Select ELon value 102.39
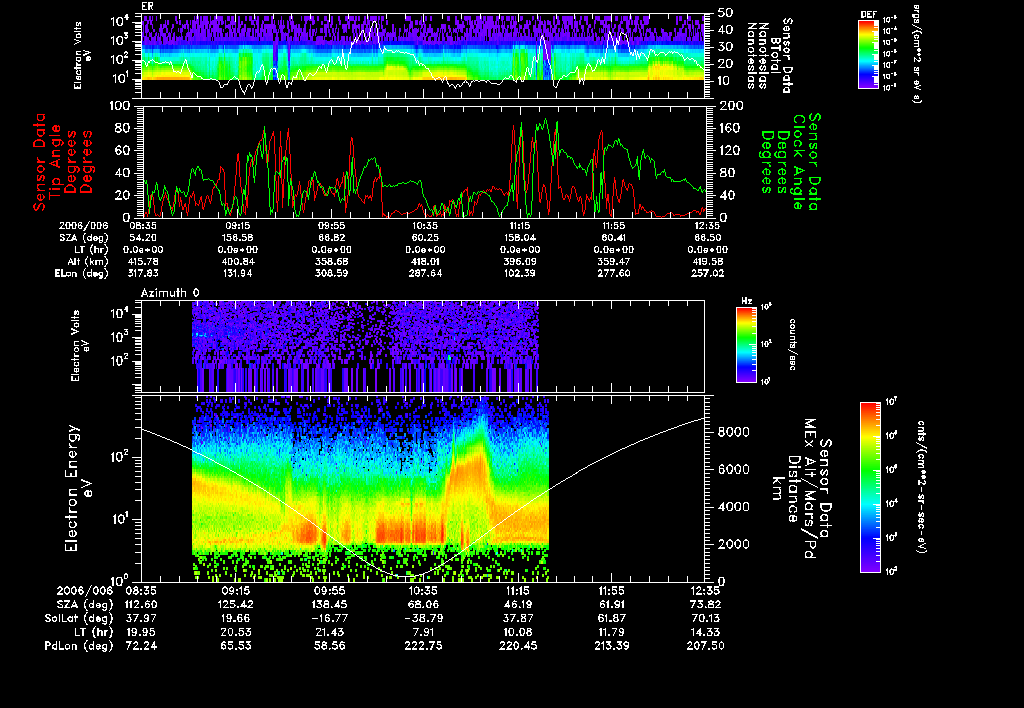 tap(519, 273)
